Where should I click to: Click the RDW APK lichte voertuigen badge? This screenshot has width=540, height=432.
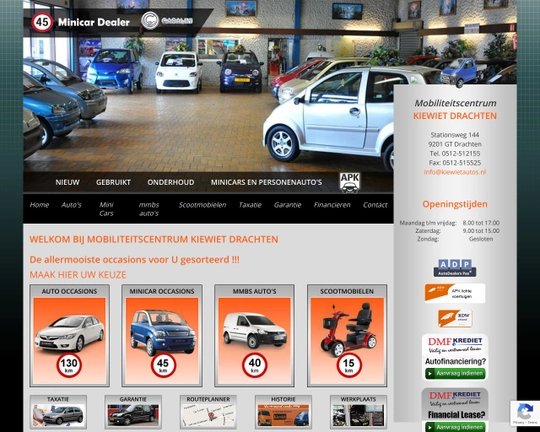coord(455,293)
